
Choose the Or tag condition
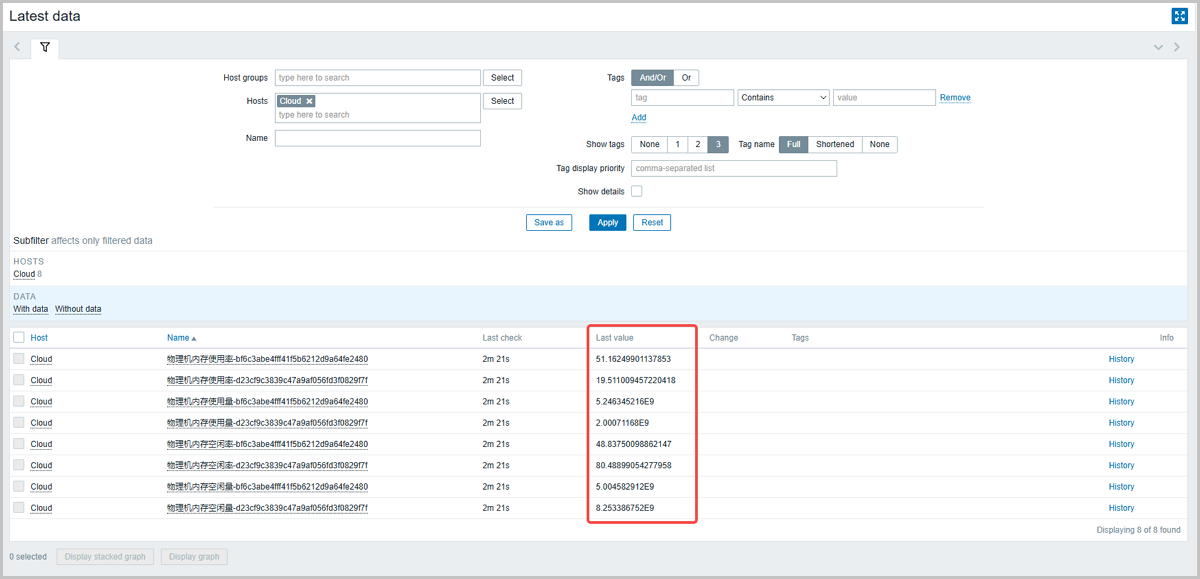coord(686,77)
